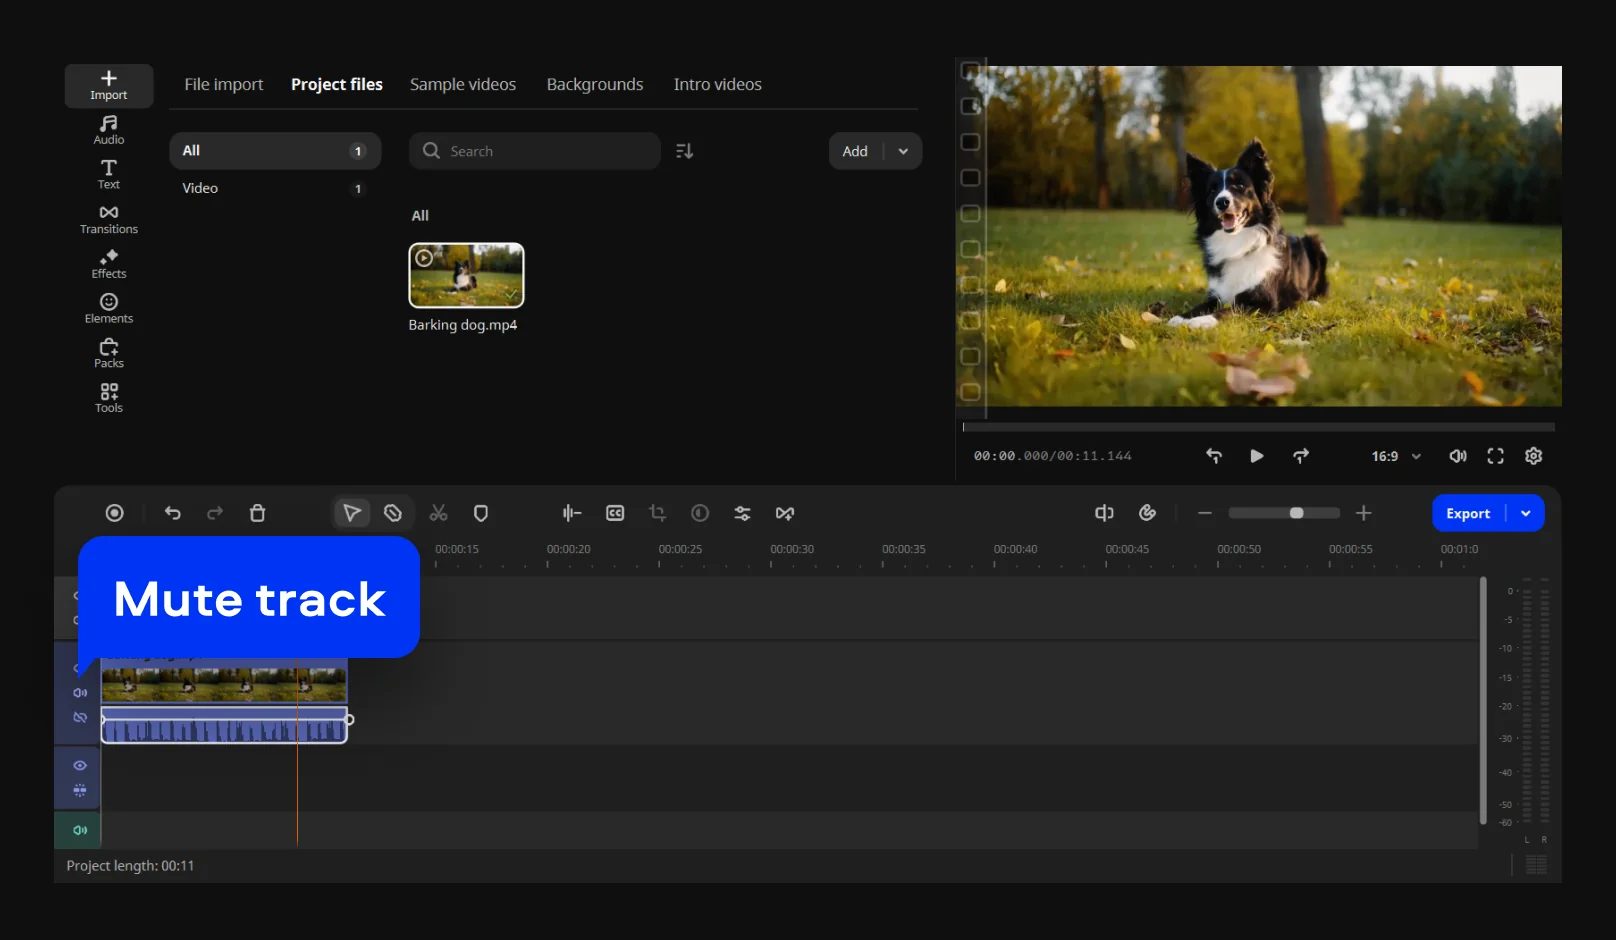Image resolution: width=1616 pixels, height=940 pixels.
Task: Select the Barking dog.mp4 thumbnail
Action: click(466, 275)
